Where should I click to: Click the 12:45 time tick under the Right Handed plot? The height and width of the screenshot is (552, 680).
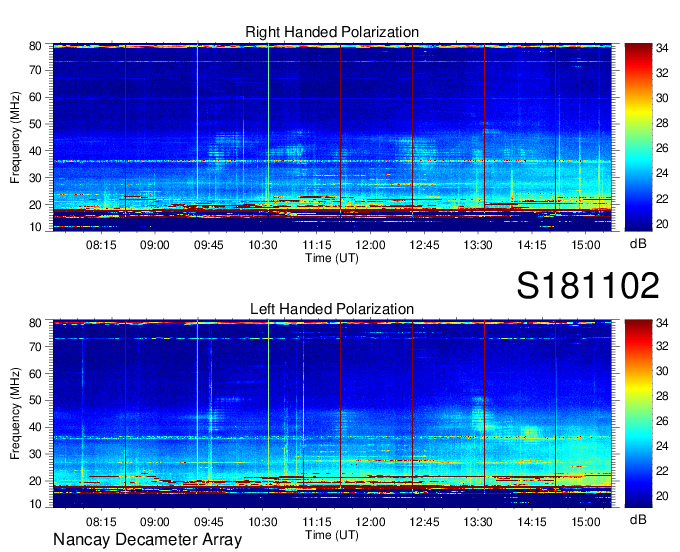424,245
